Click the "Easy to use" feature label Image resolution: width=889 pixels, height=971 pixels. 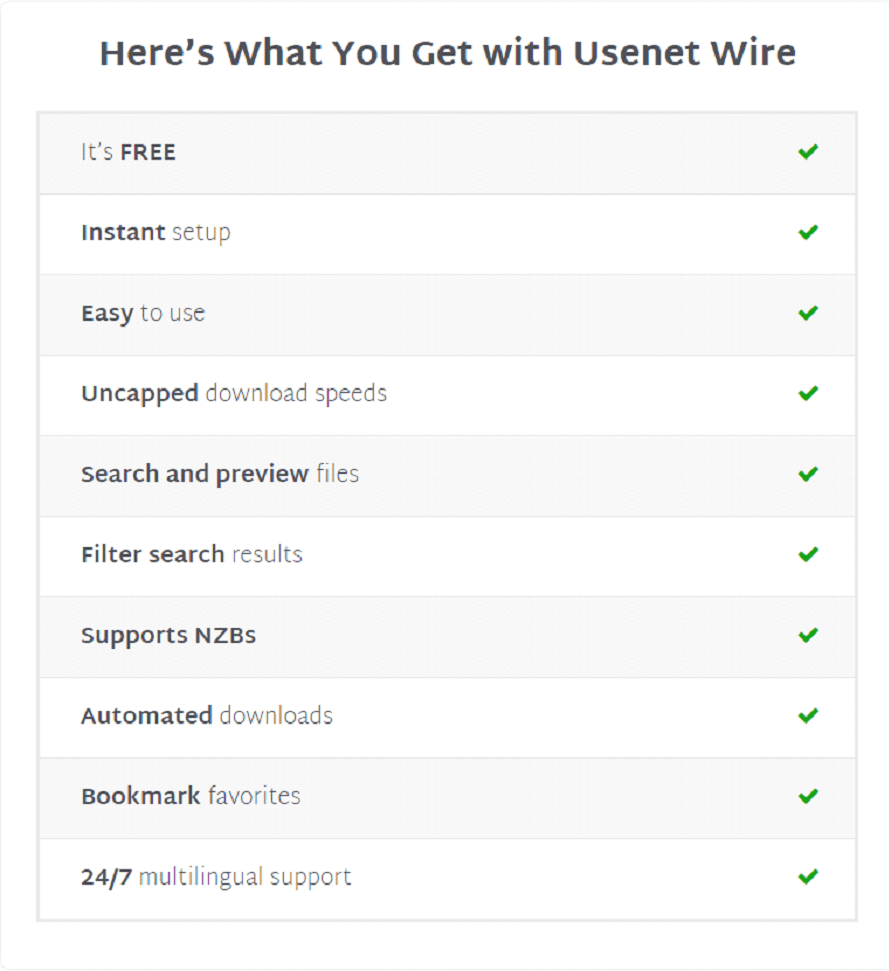tap(143, 314)
